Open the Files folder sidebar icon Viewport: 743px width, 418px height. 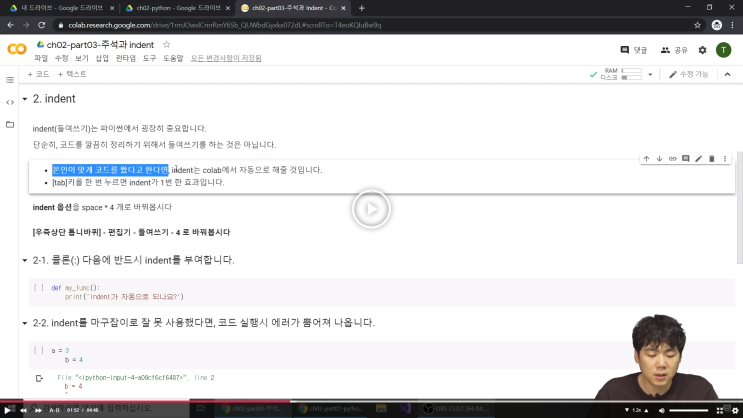pos(10,125)
